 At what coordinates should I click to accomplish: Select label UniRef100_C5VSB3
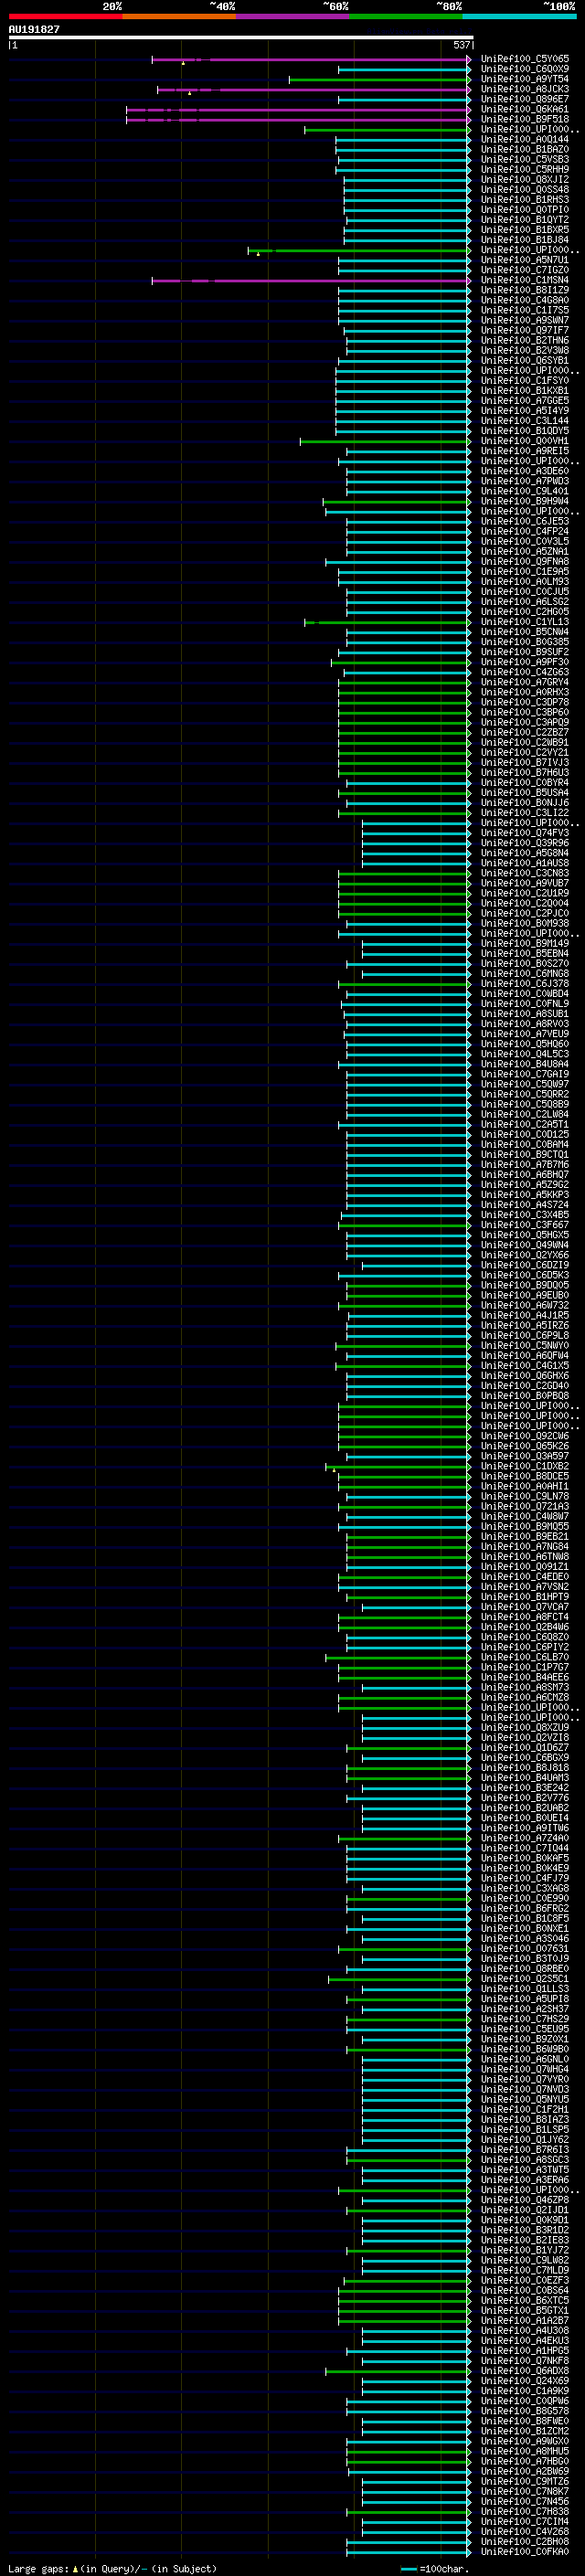pyautogui.click(x=524, y=159)
